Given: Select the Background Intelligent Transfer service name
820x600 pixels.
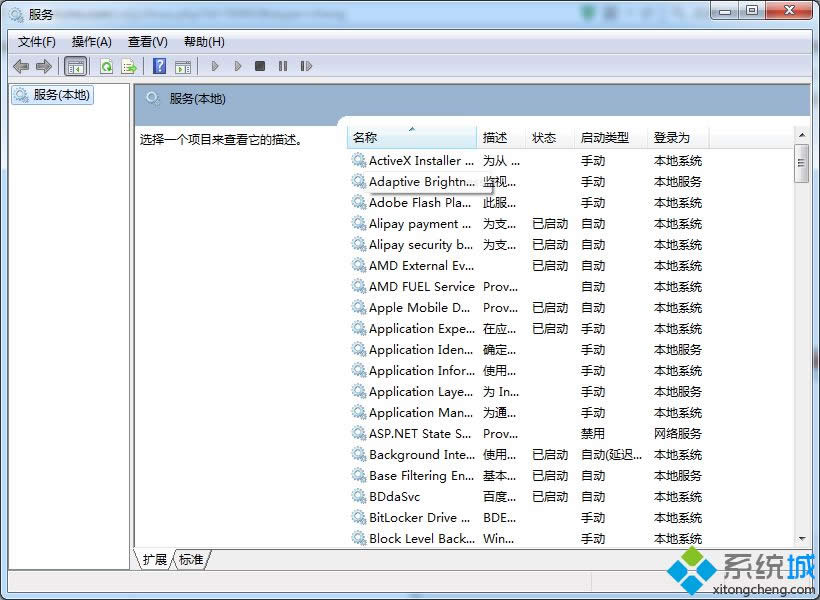Looking at the screenshot, I should pyautogui.click(x=422, y=455).
